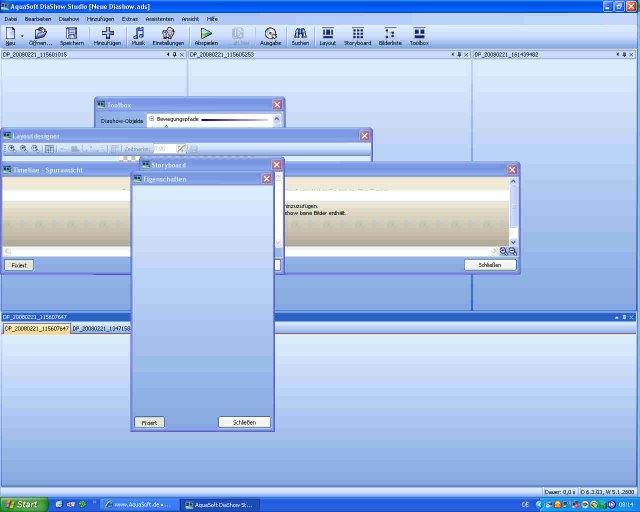Click the Neu (new slideshow) toolbar icon
The image size is (640, 512).
10,34
